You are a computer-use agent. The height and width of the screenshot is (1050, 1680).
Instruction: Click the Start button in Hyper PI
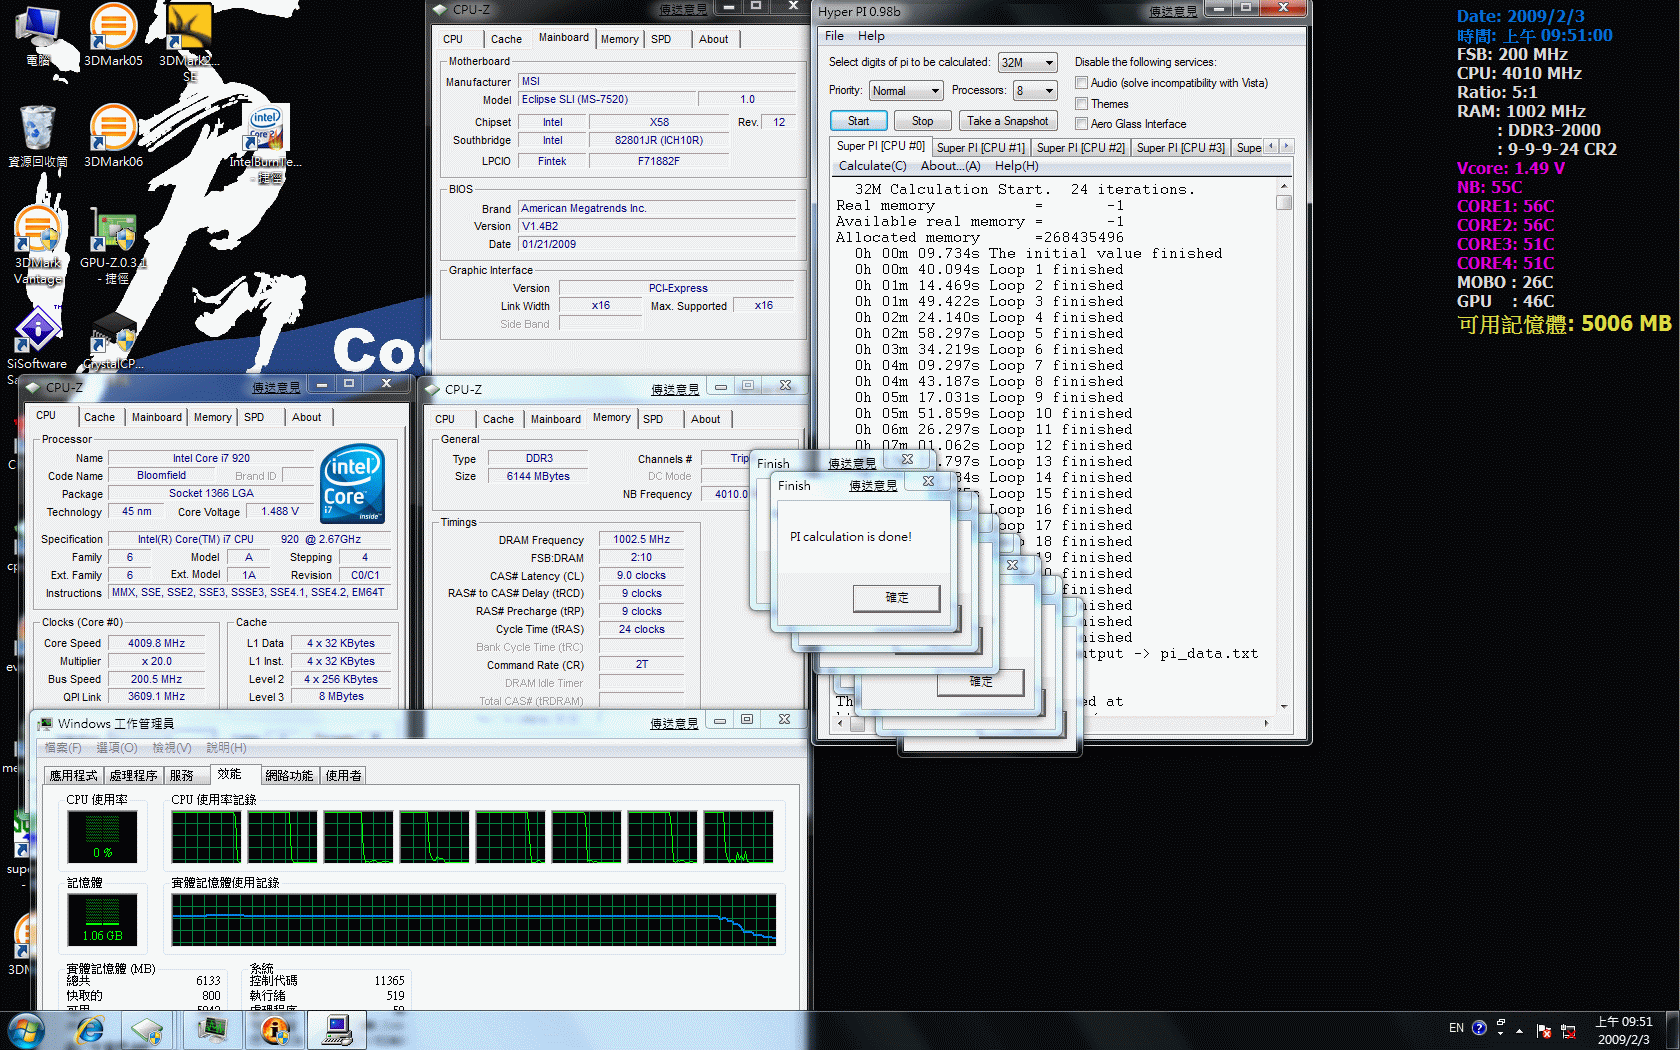[x=858, y=121]
